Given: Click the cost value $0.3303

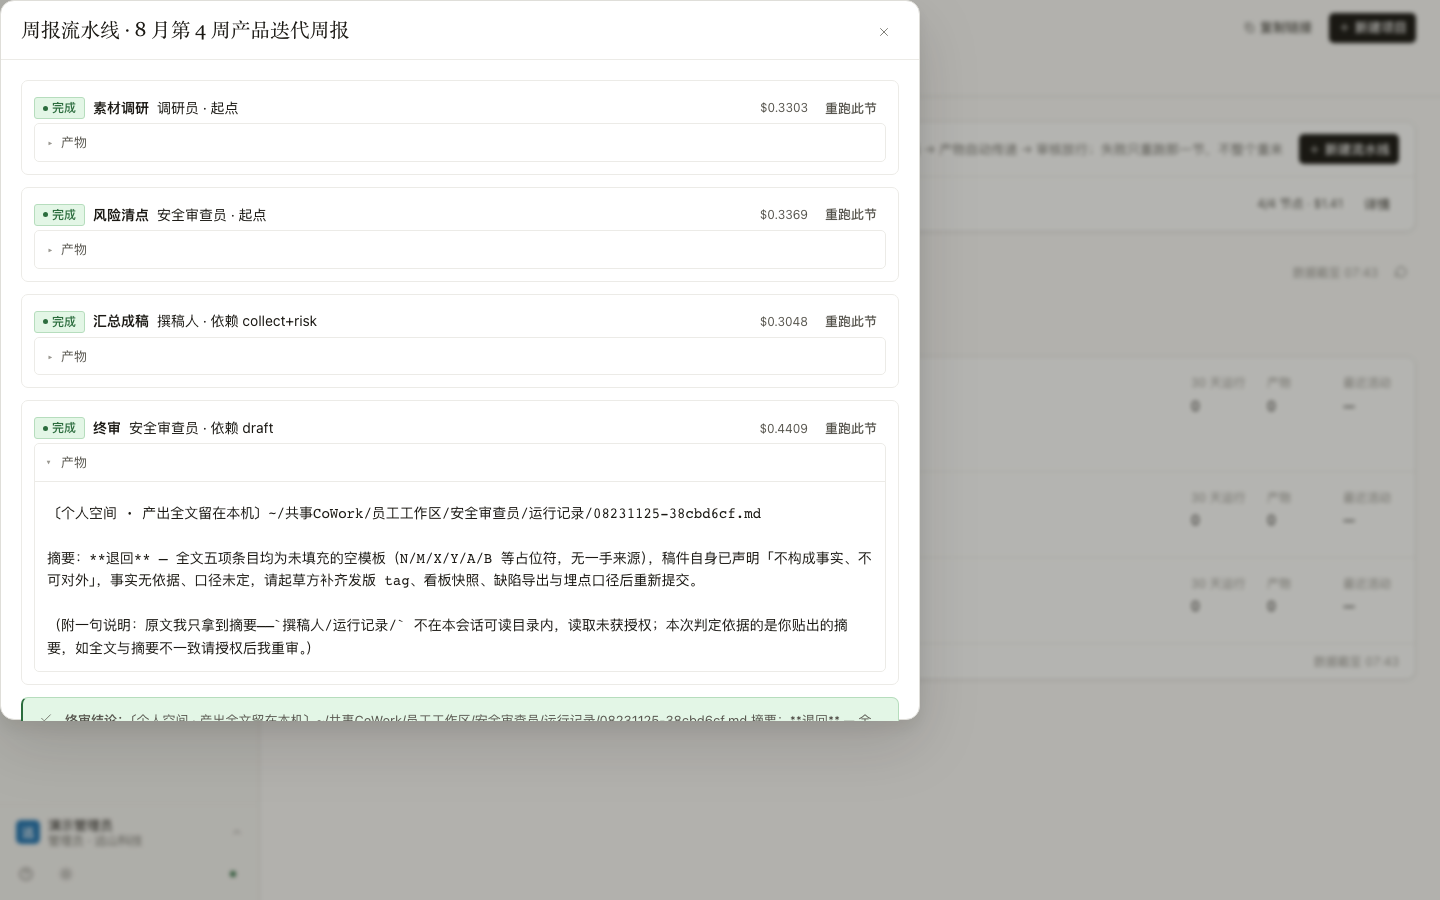Looking at the screenshot, I should click(784, 108).
